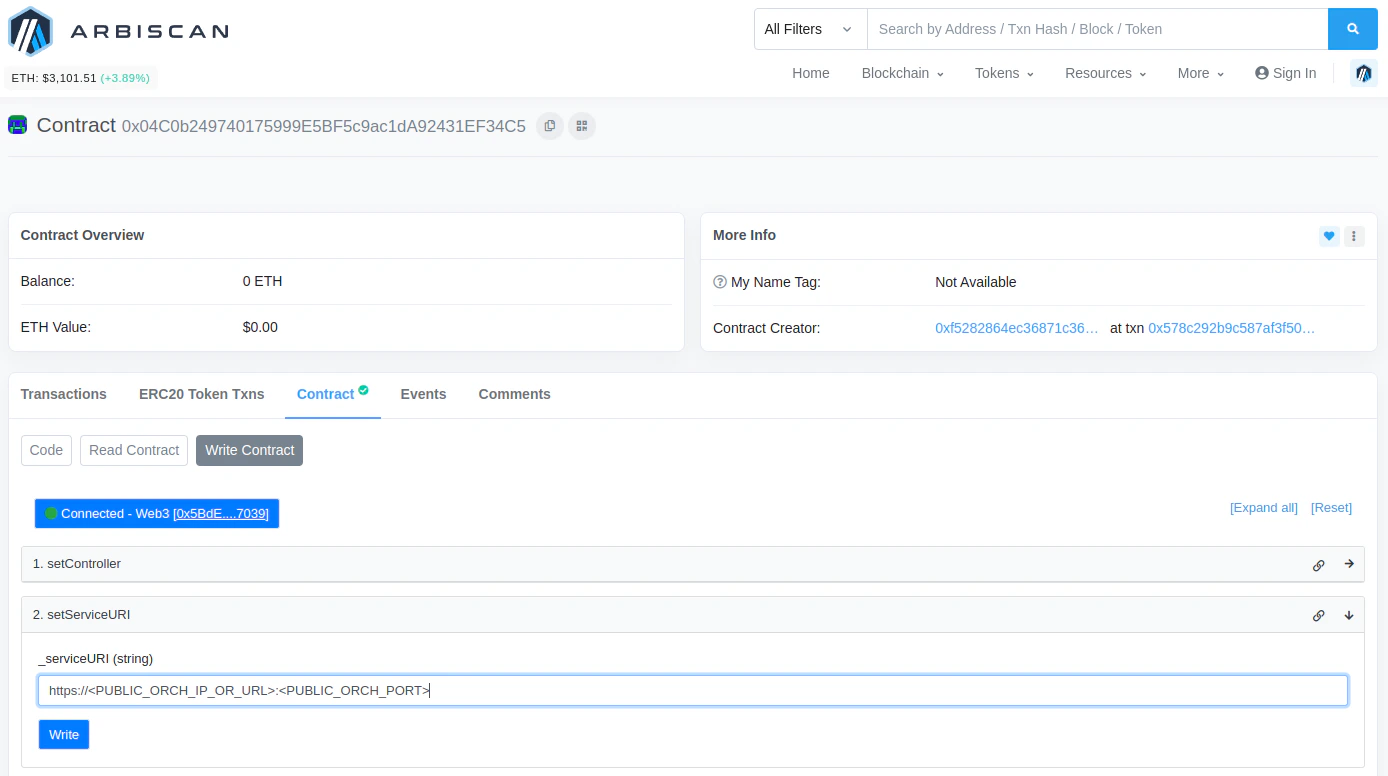Click the blue search magnifier button
The height and width of the screenshot is (776, 1388).
coord(1353,29)
